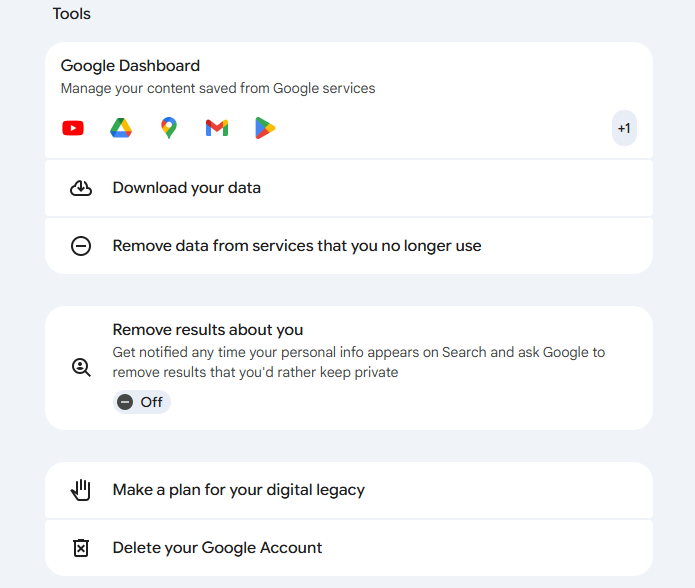Screen dimensions: 695x588
Task: Click the hand icon beside digital legacy
Action: [81, 490]
